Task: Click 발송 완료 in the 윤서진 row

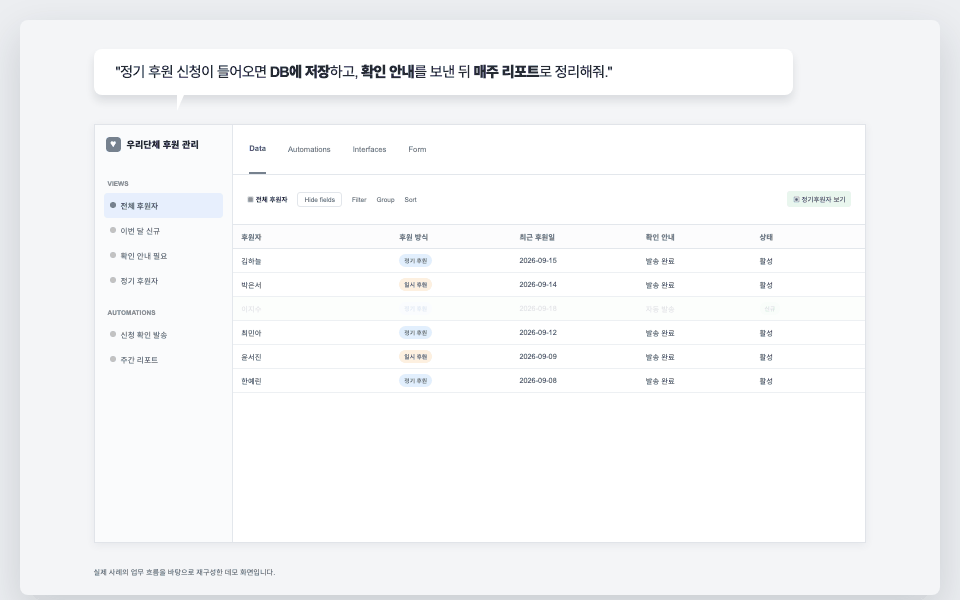Action: point(659,357)
